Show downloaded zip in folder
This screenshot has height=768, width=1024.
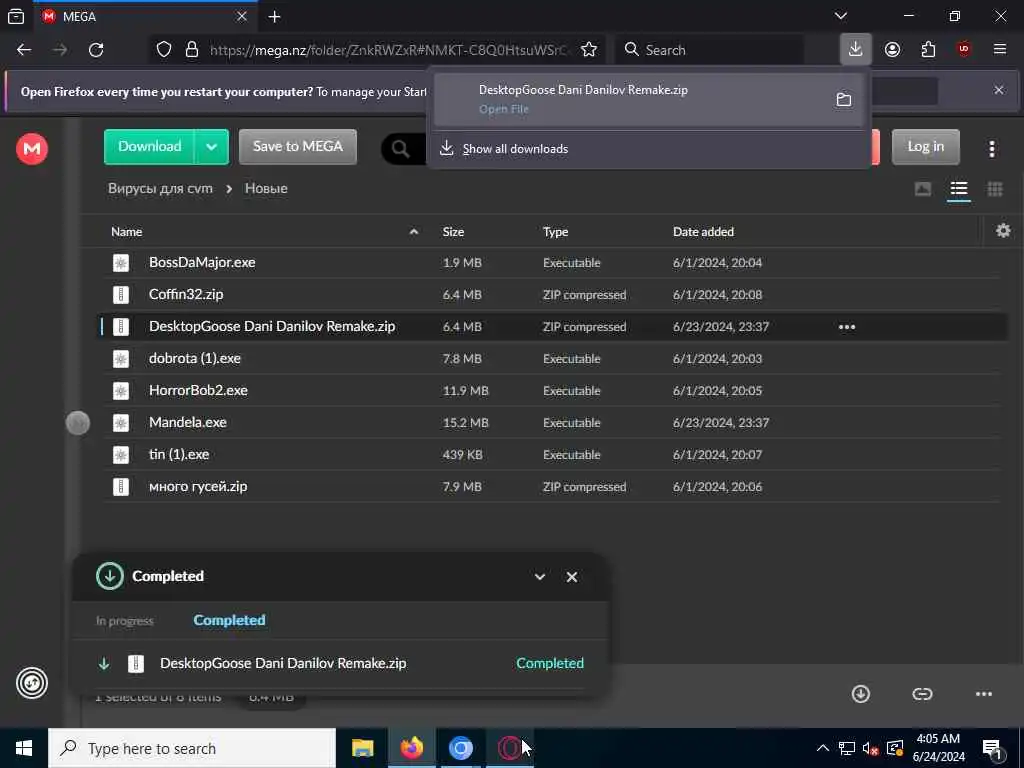click(844, 99)
